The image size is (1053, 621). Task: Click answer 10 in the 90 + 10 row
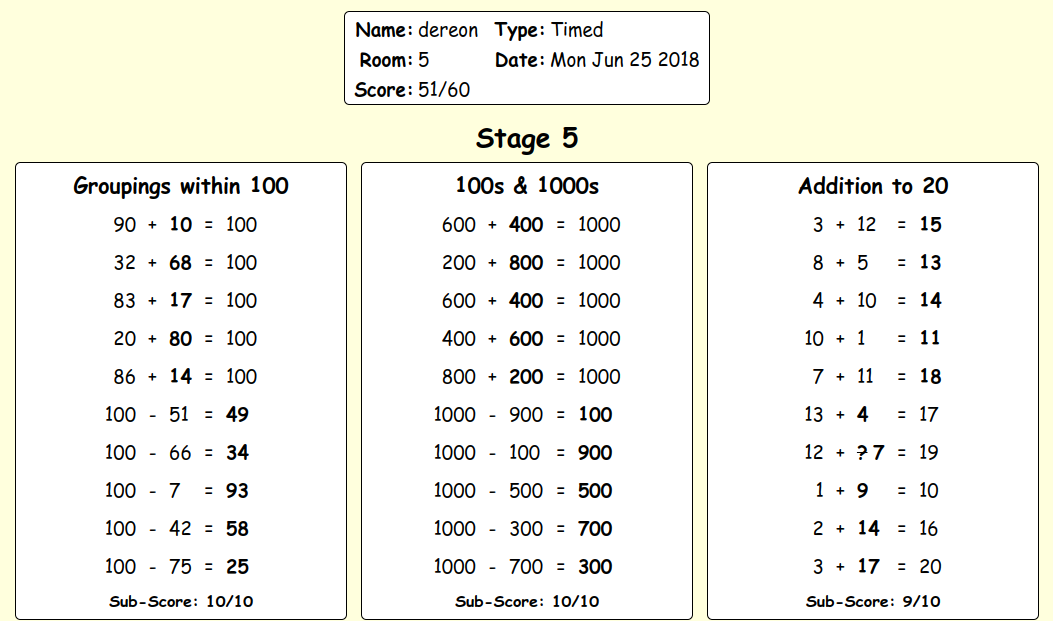point(181,224)
